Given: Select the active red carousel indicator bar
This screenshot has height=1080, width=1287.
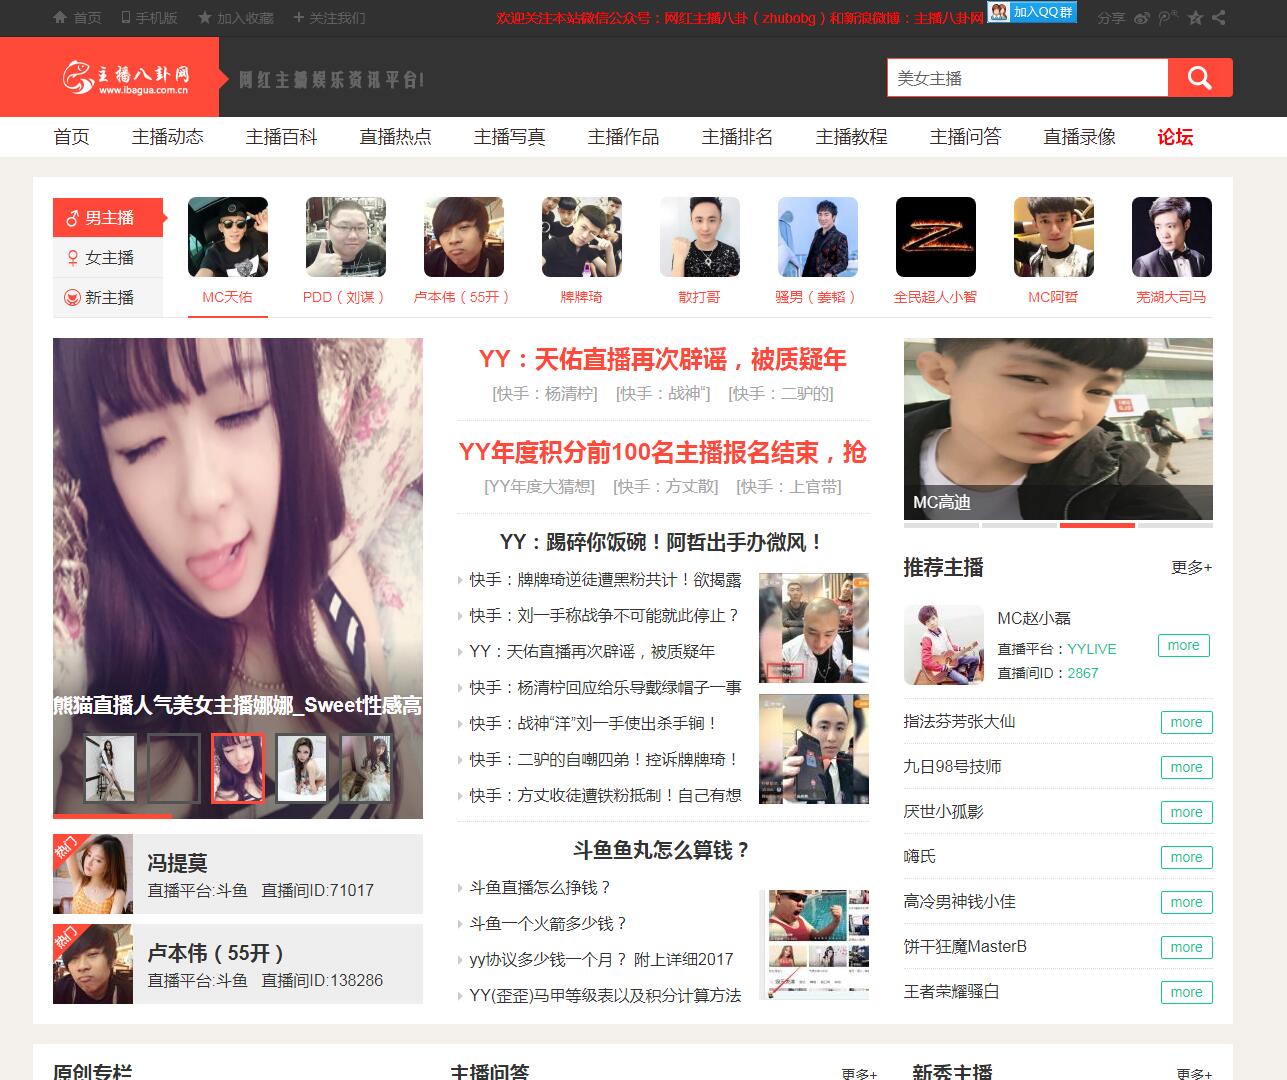Looking at the screenshot, I should point(1097,525).
